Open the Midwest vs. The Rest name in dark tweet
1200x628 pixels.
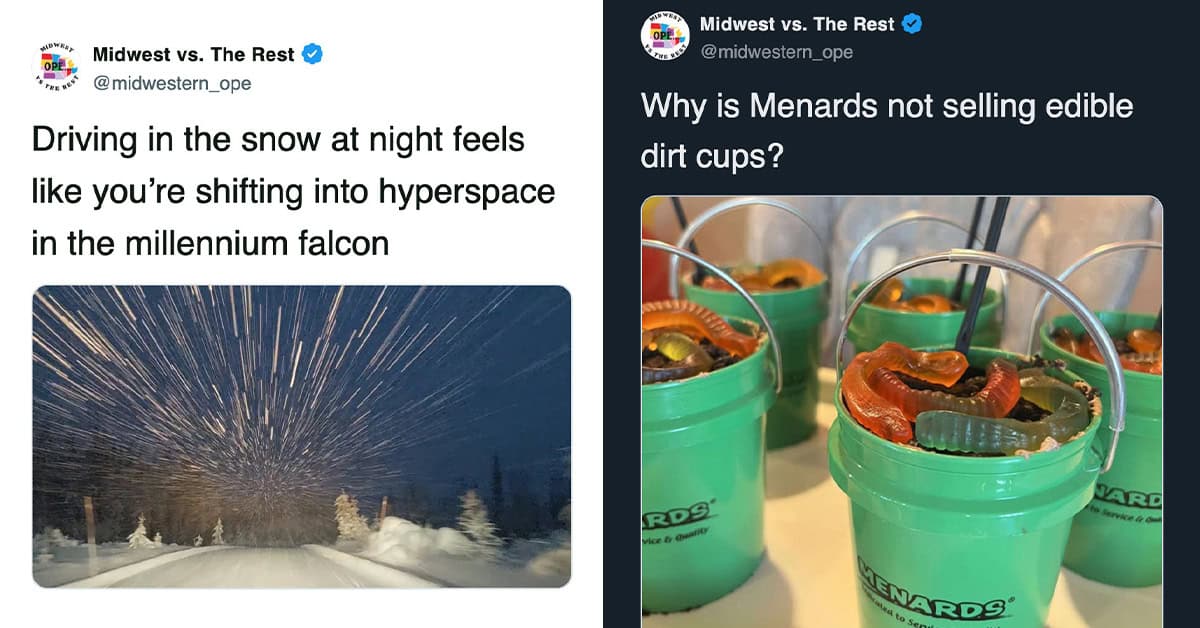(796, 24)
